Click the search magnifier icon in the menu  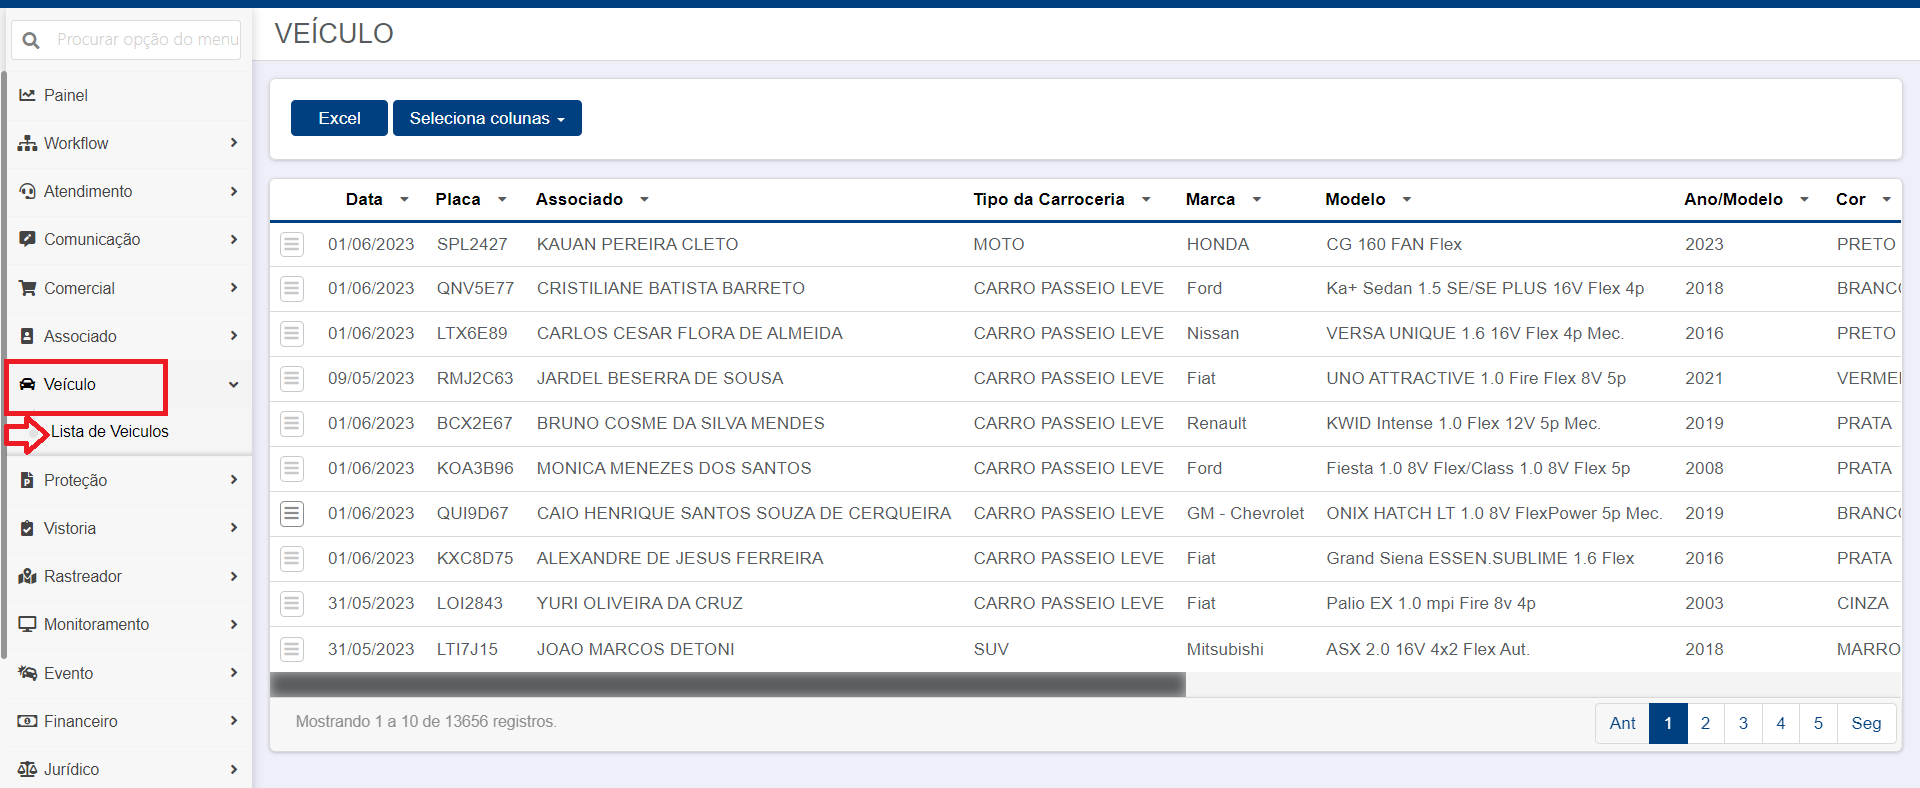pyautogui.click(x=31, y=40)
